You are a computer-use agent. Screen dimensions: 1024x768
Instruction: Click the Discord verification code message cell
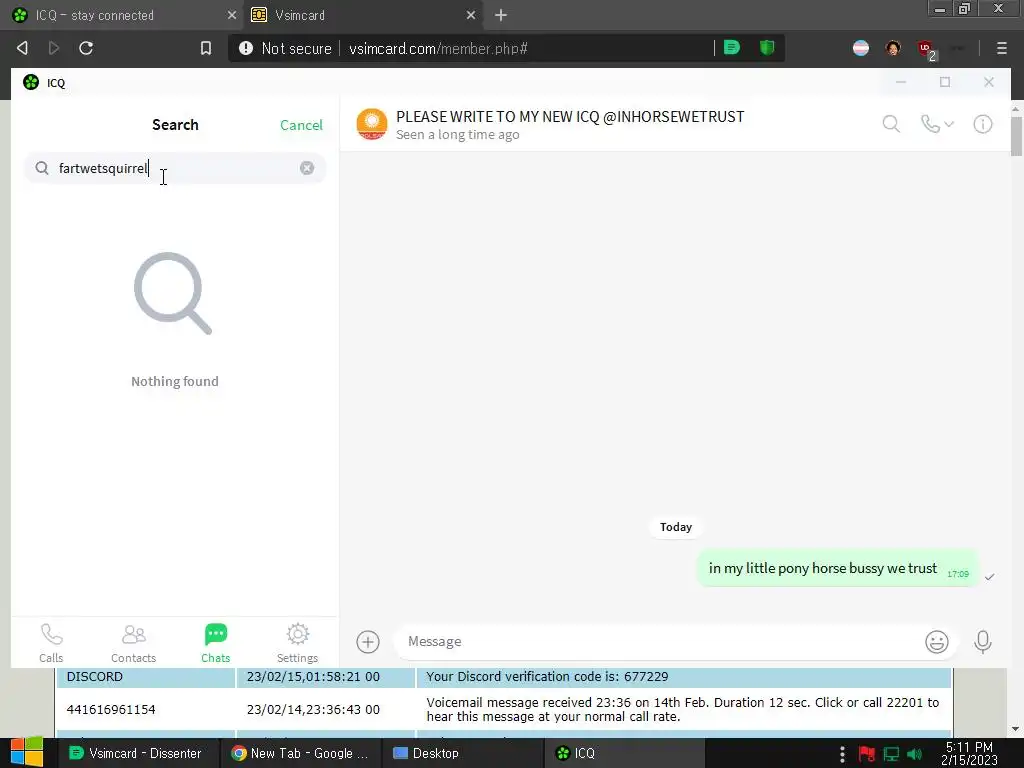click(684, 677)
